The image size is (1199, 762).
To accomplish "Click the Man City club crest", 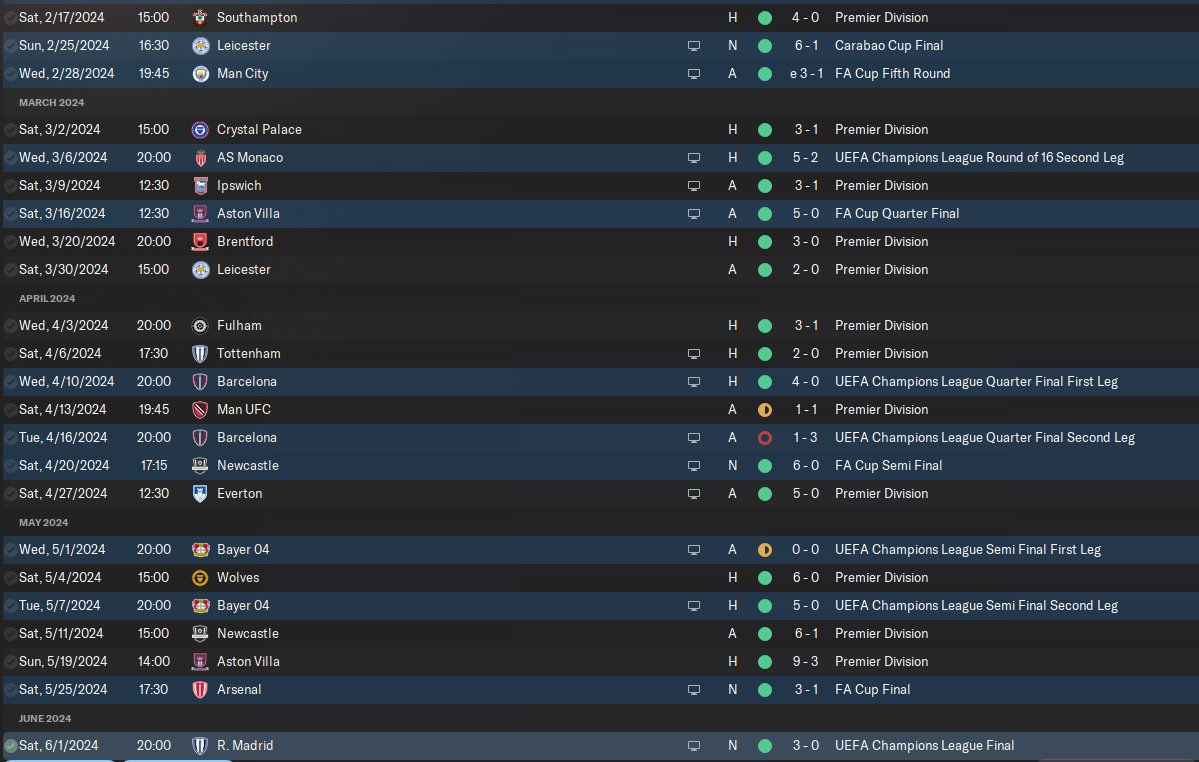I will [200, 73].
